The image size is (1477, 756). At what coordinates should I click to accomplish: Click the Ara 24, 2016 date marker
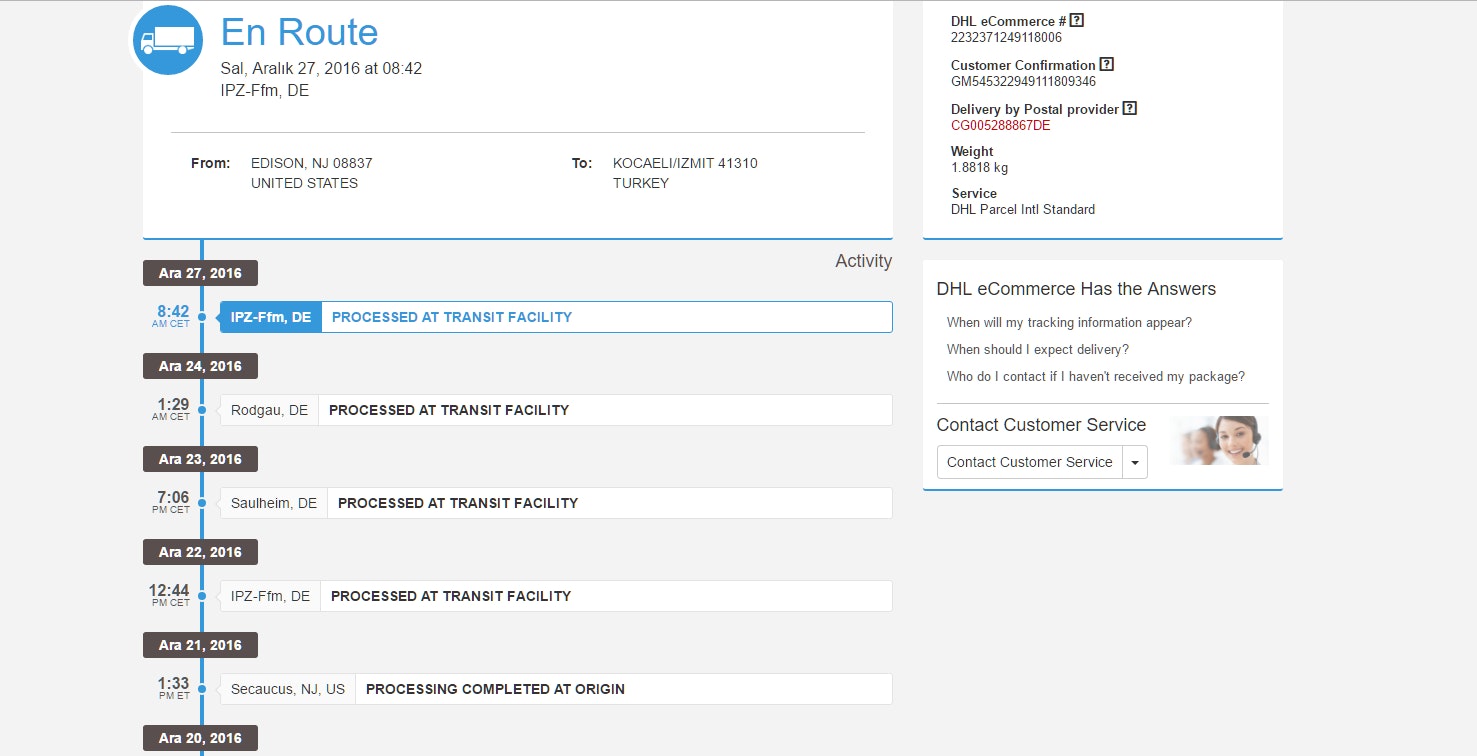coord(200,366)
